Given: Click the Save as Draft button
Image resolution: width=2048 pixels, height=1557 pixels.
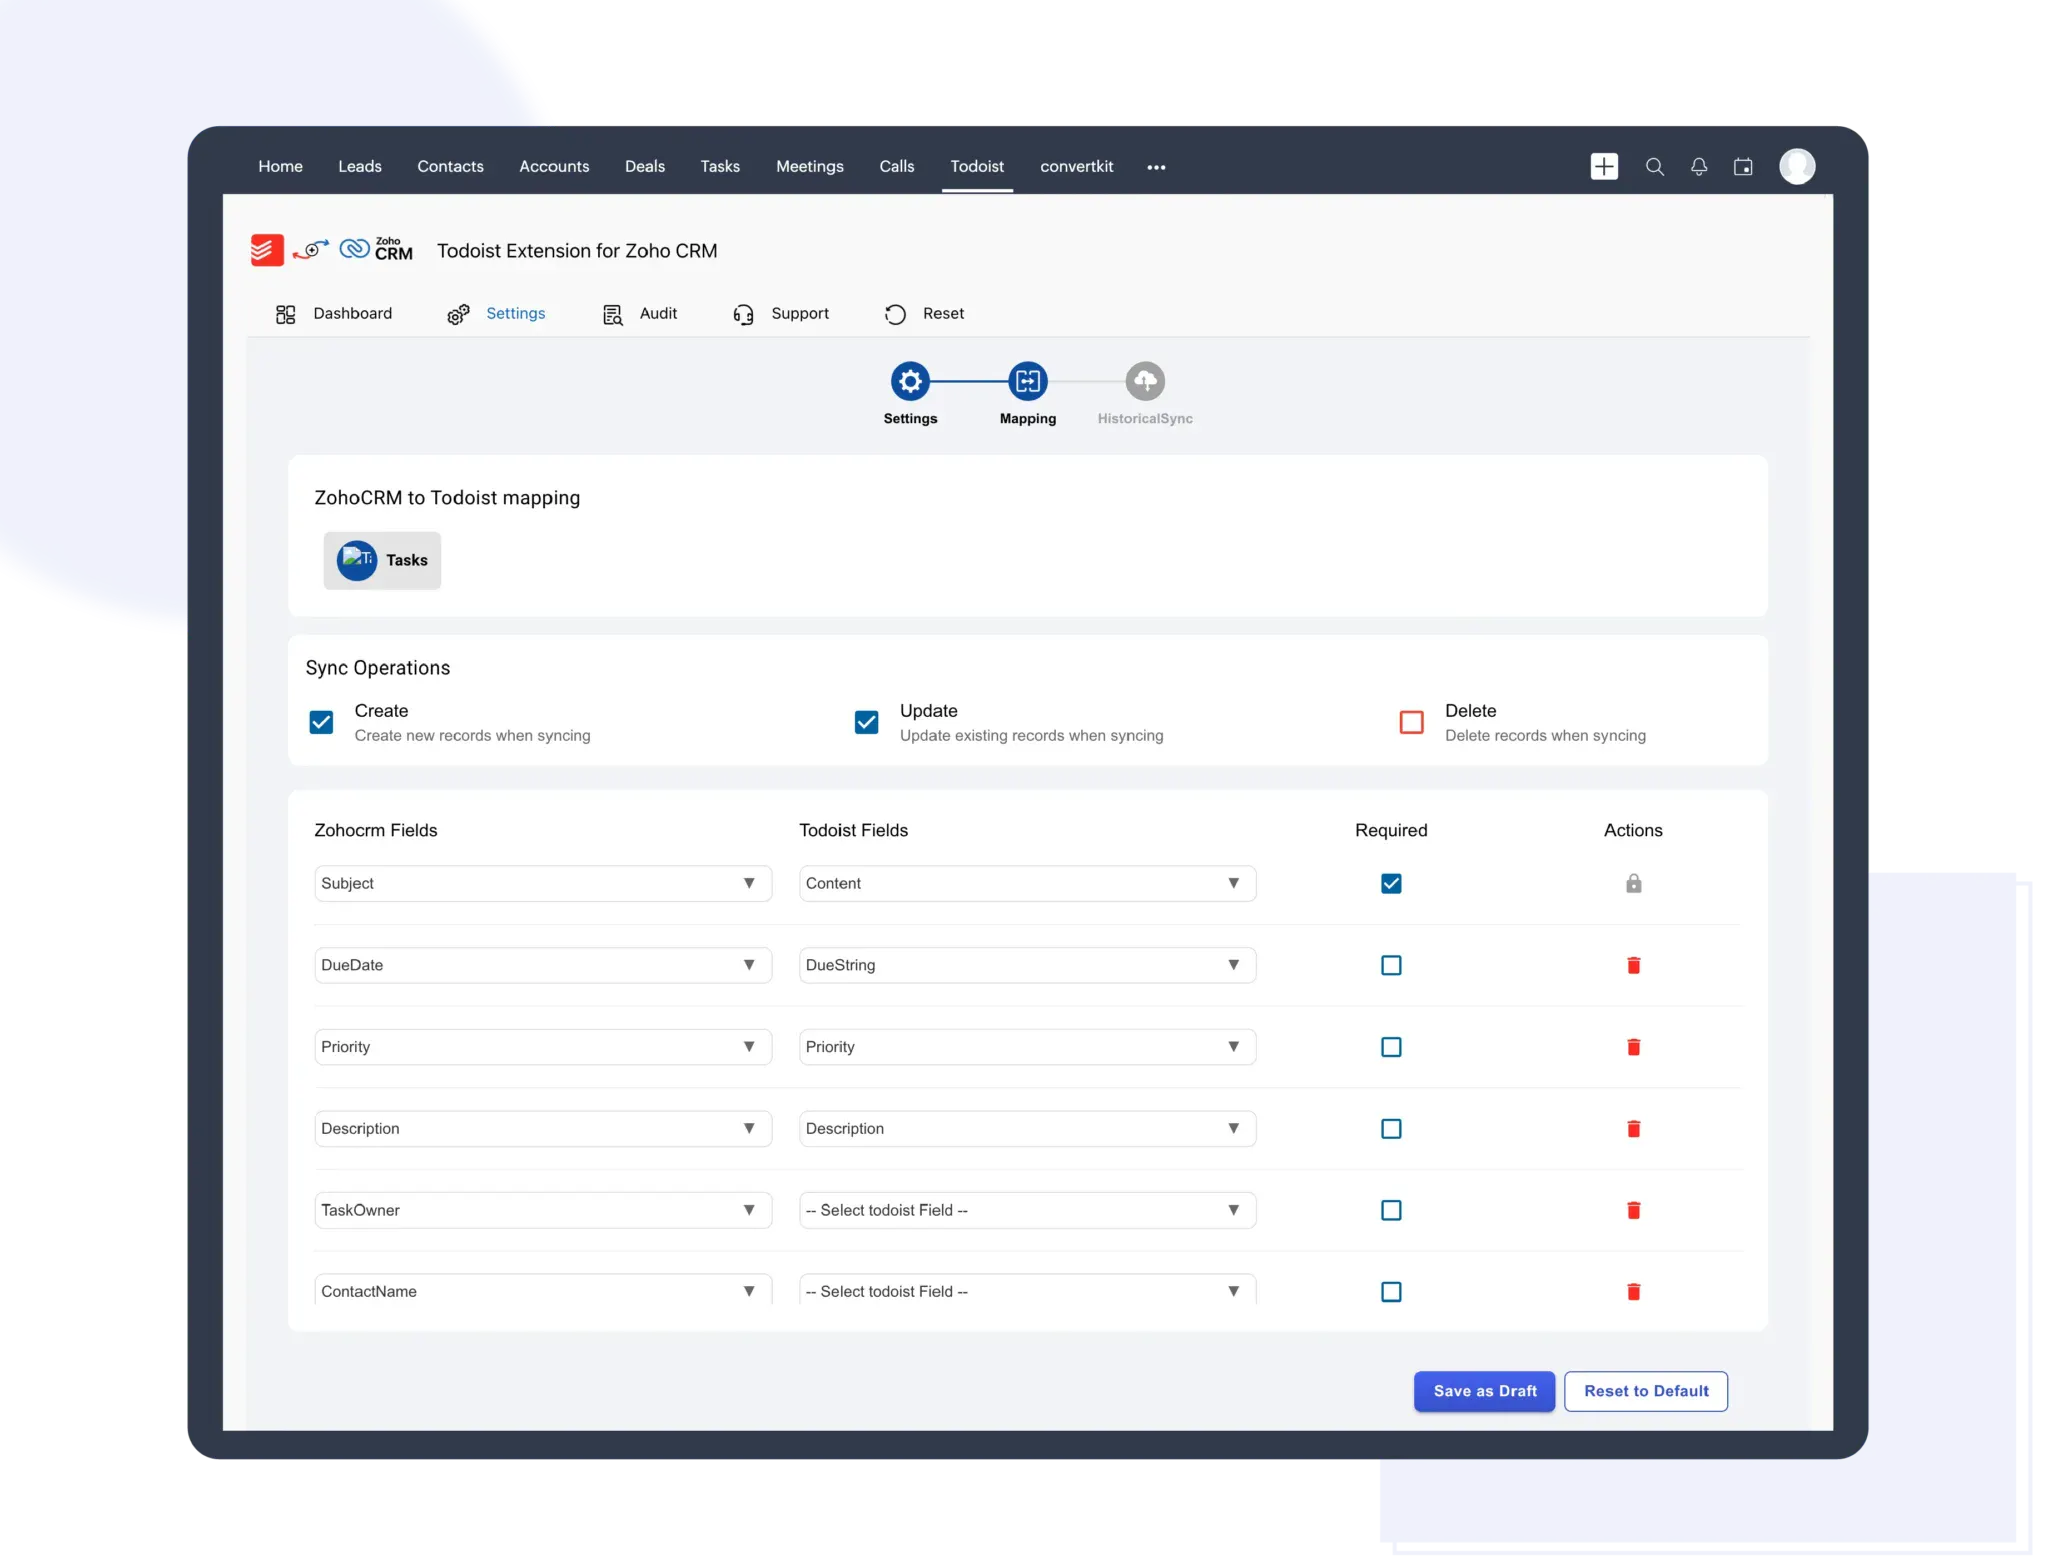Looking at the screenshot, I should (x=1484, y=1391).
